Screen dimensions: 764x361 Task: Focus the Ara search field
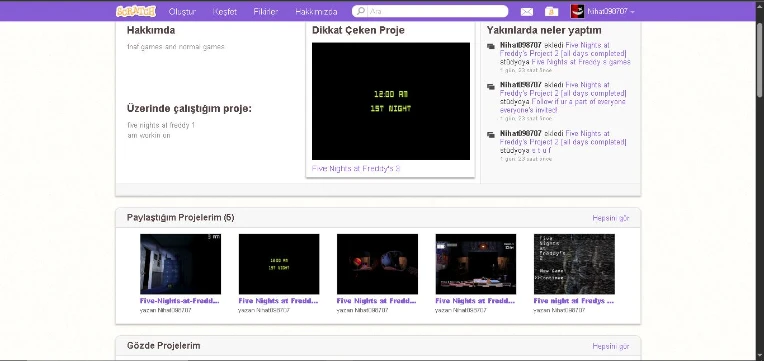[437, 11]
